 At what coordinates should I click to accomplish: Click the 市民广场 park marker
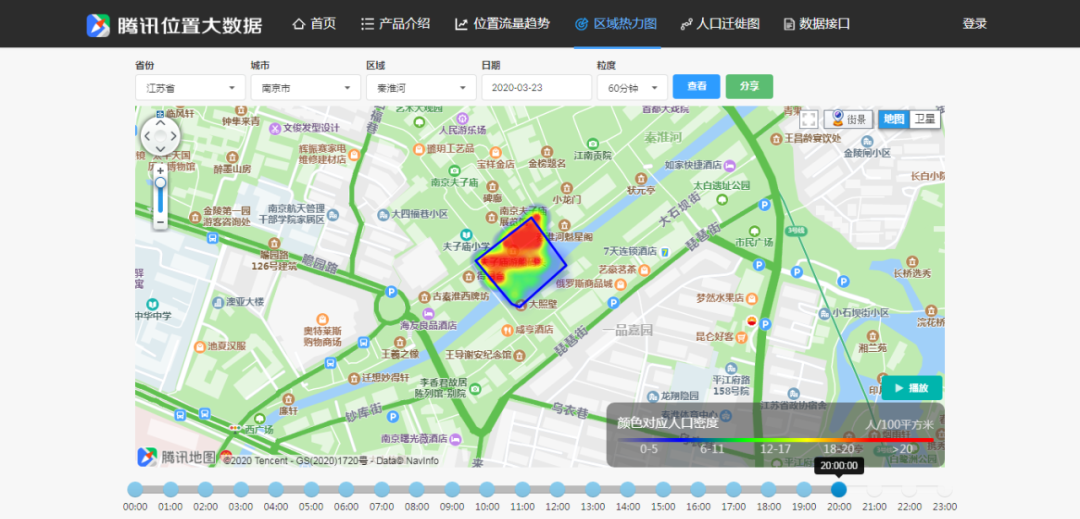click(754, 231)
